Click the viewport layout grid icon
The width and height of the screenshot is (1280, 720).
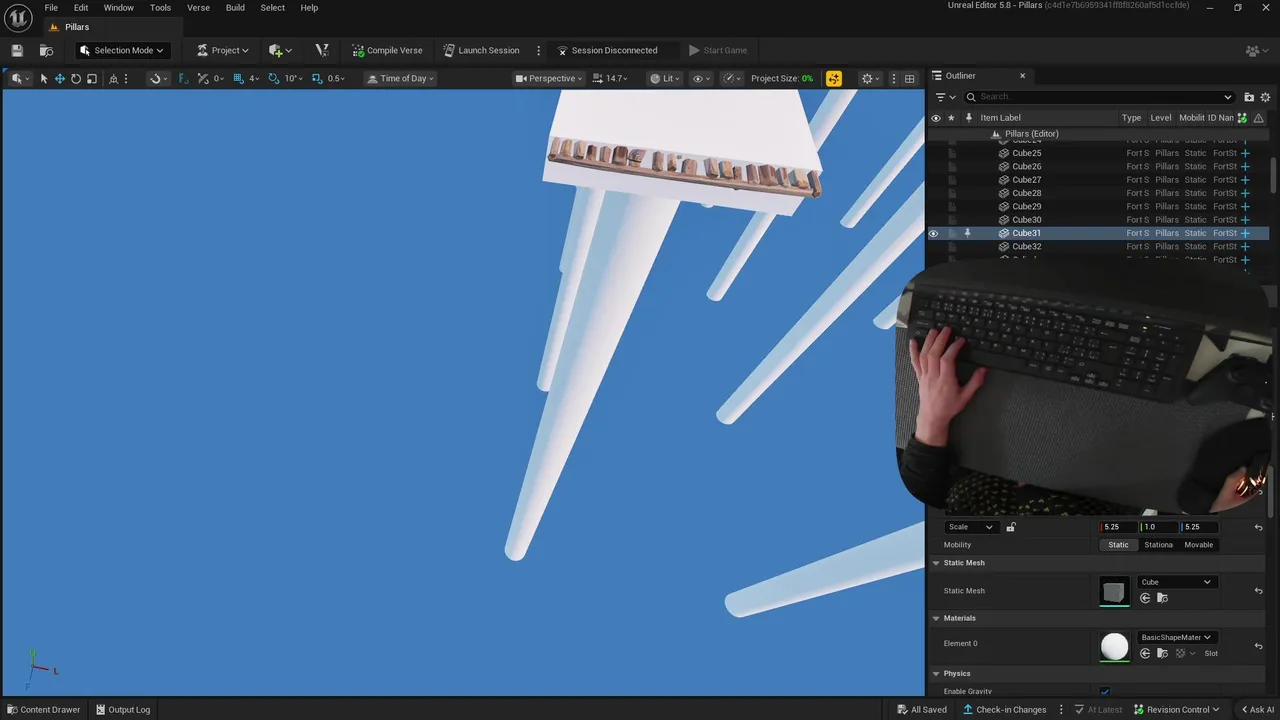pyautogui.click(x=909, y=78)
